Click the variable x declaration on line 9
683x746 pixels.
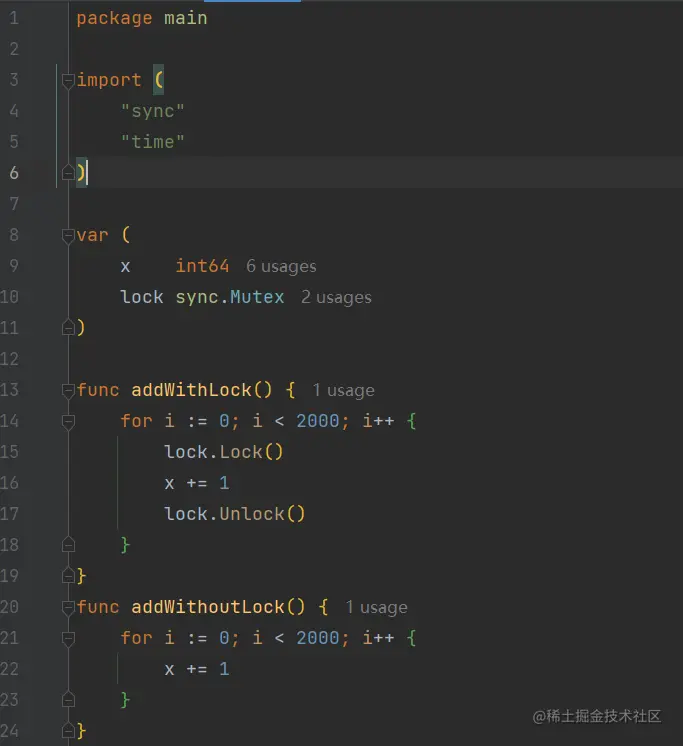126,267
